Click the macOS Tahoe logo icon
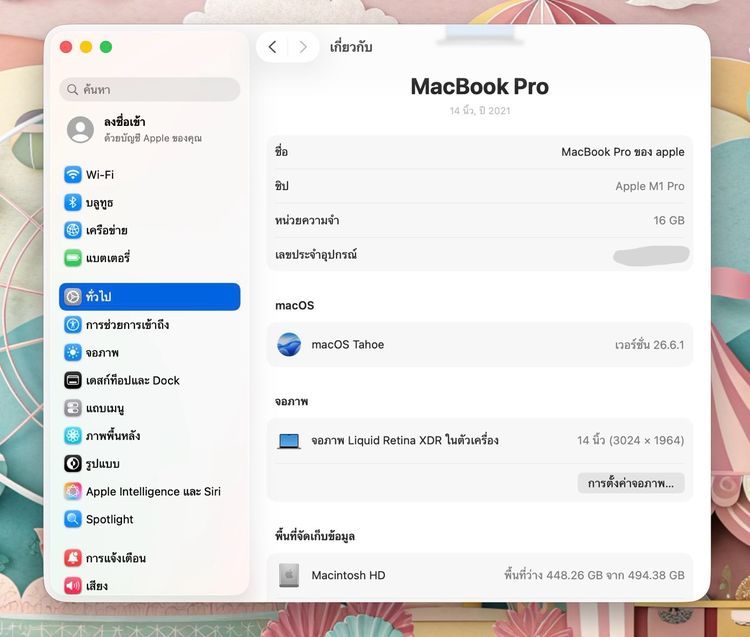Screen dimensions: 750x637 click(x=289, y=344)
